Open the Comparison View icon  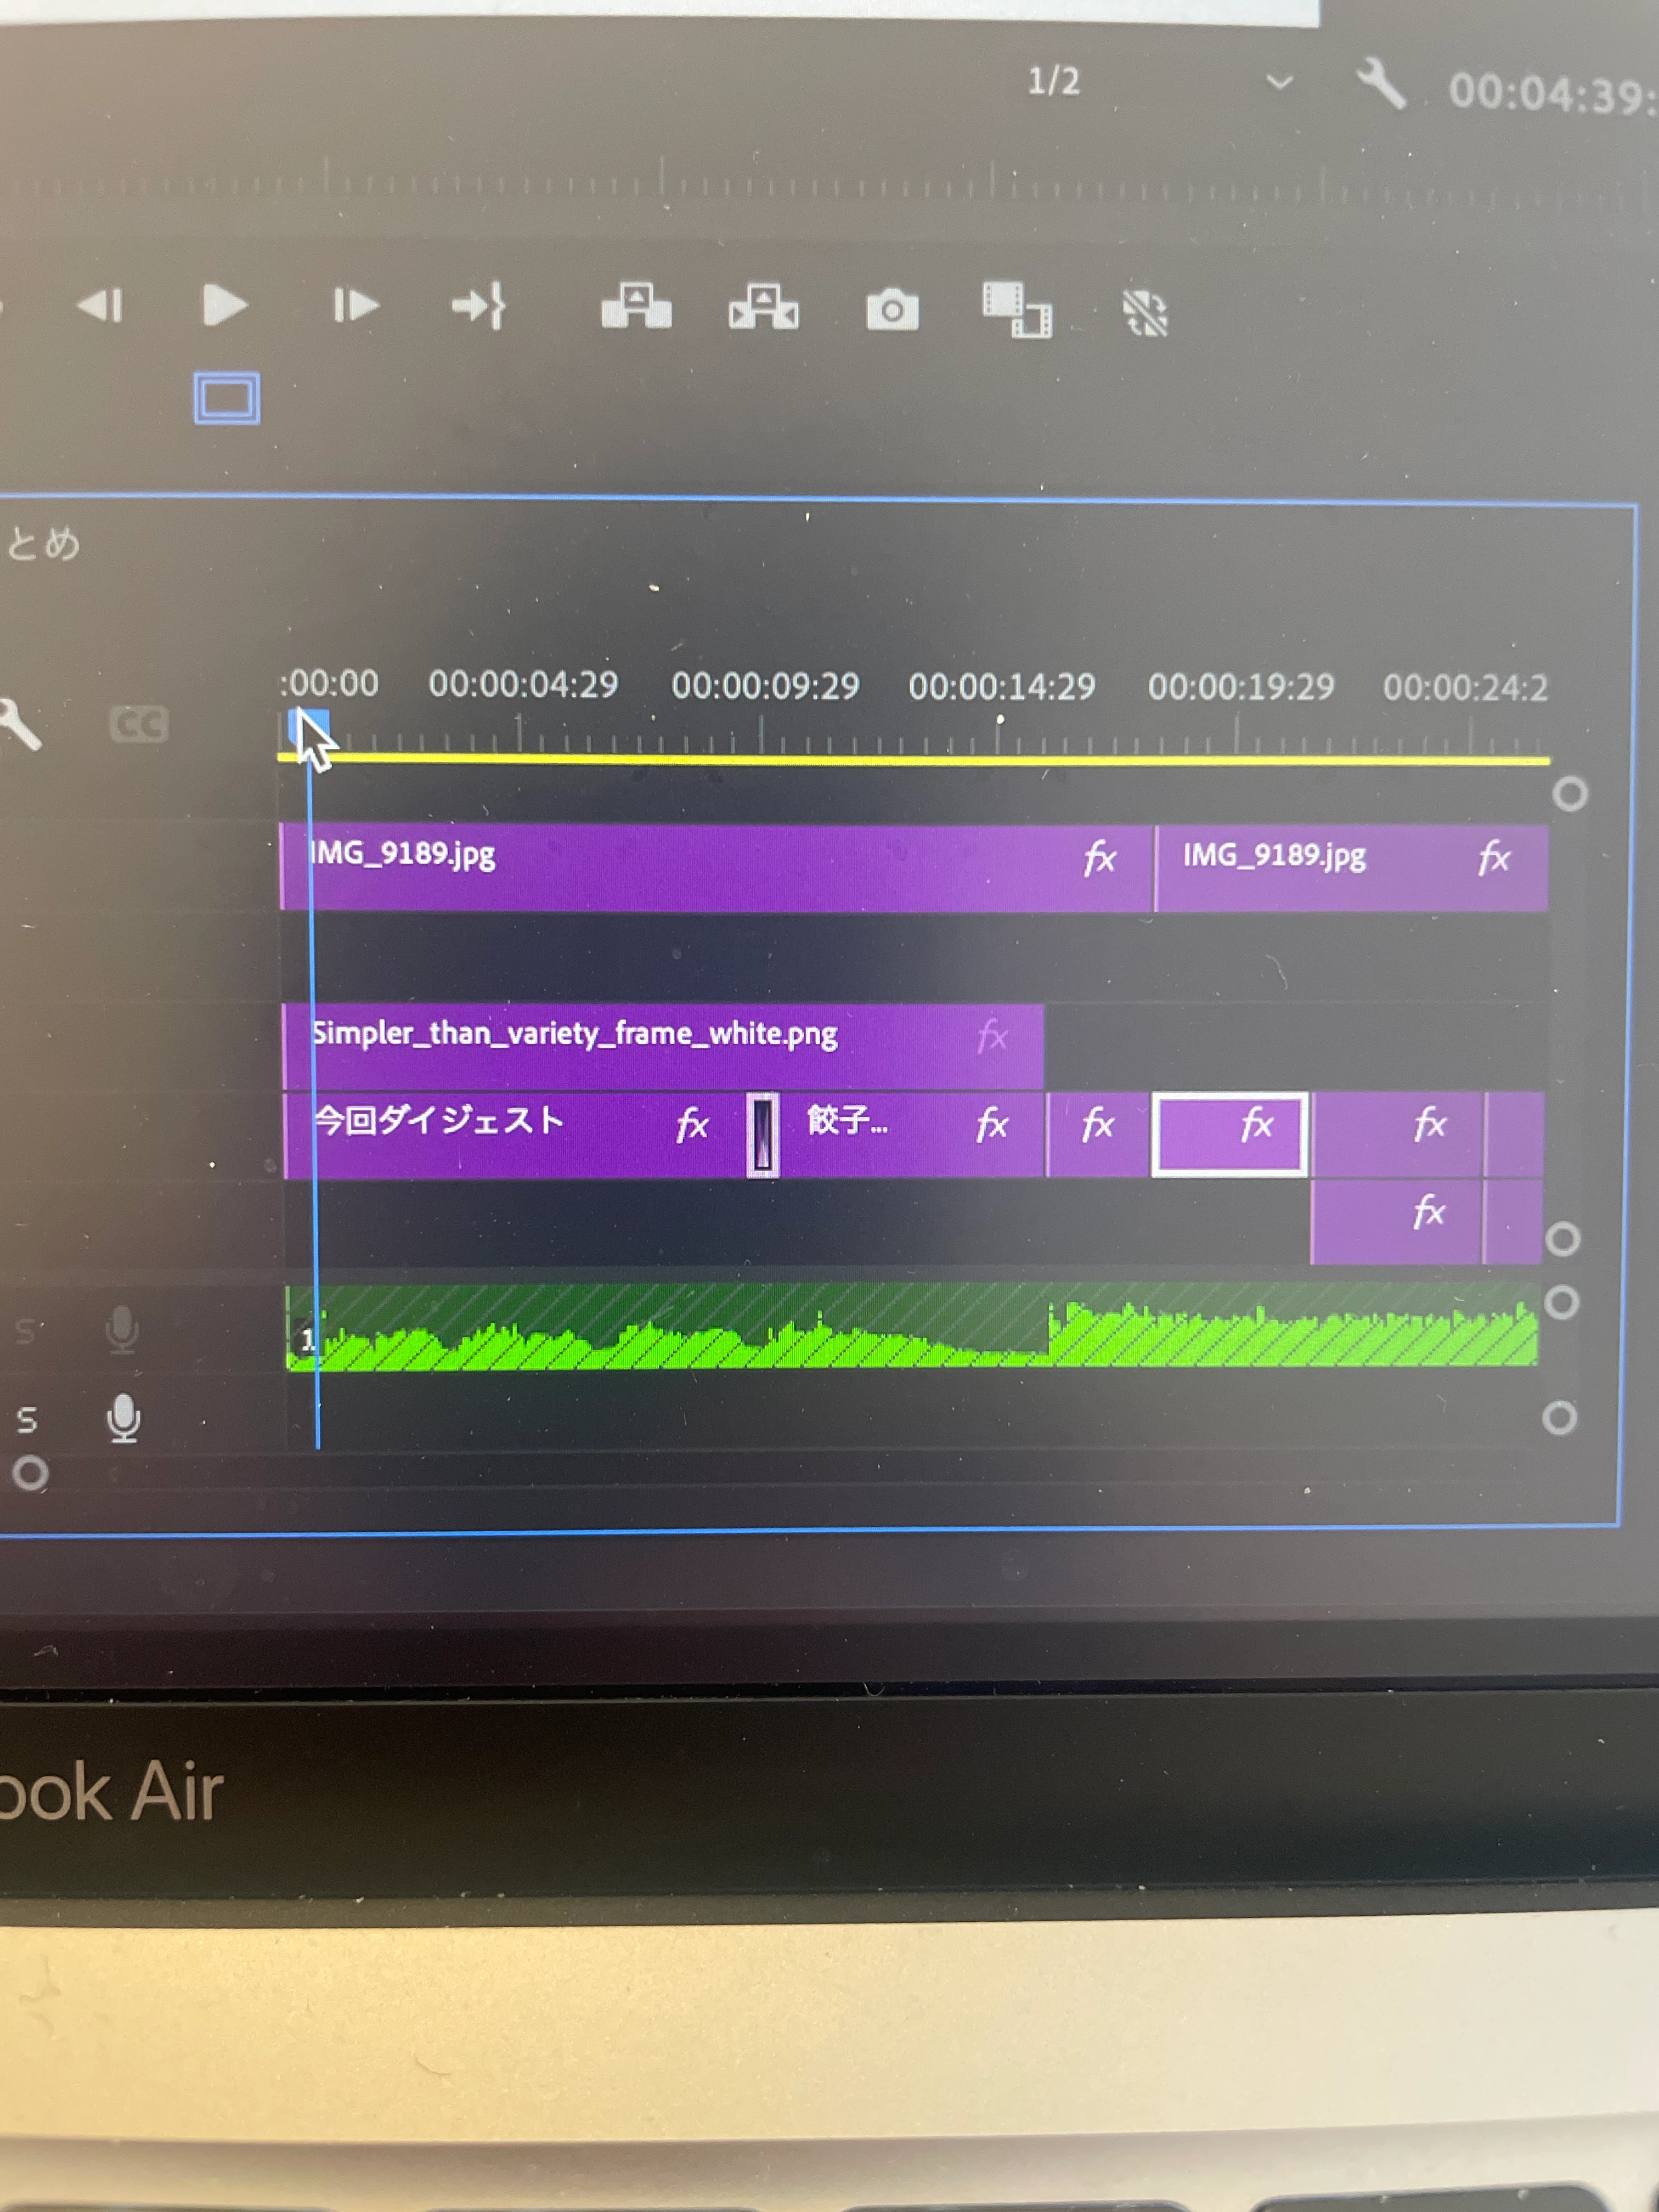click(1017, 310)
